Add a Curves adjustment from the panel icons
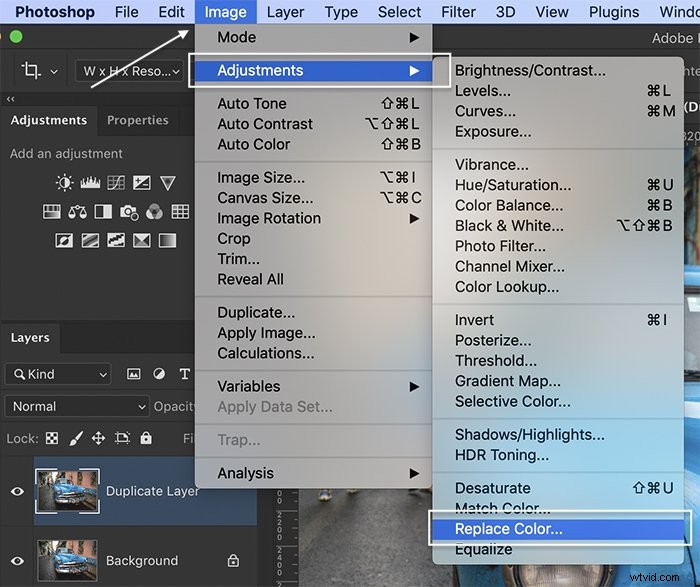The height and width of the screenshot is (587, 700). [x=116, y=183]
